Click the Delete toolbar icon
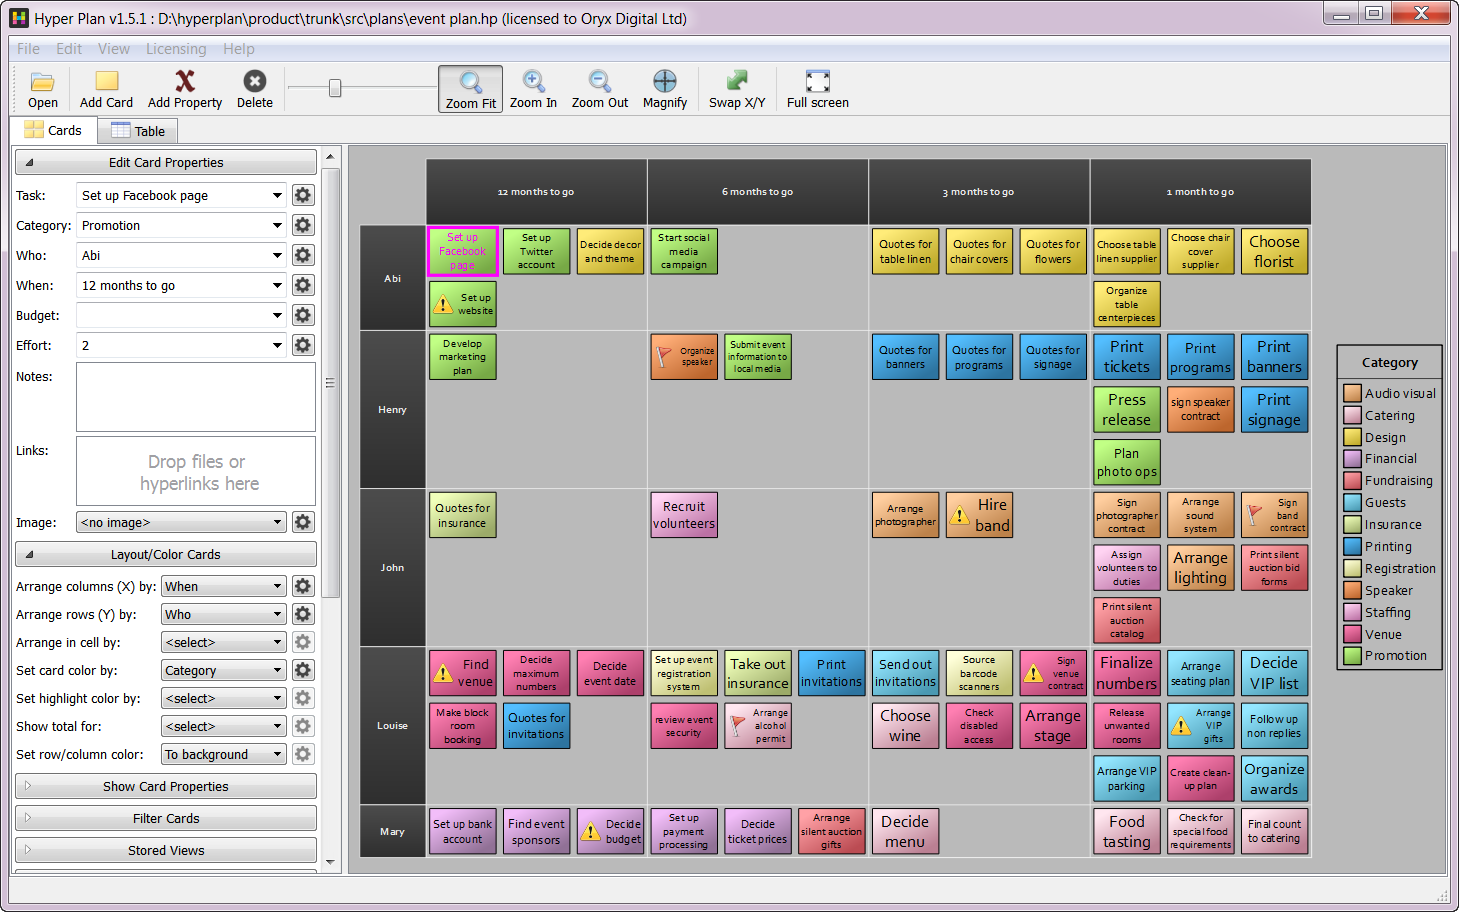The height and width of the screenshot is (912, 1459). [x=255, y=82]
